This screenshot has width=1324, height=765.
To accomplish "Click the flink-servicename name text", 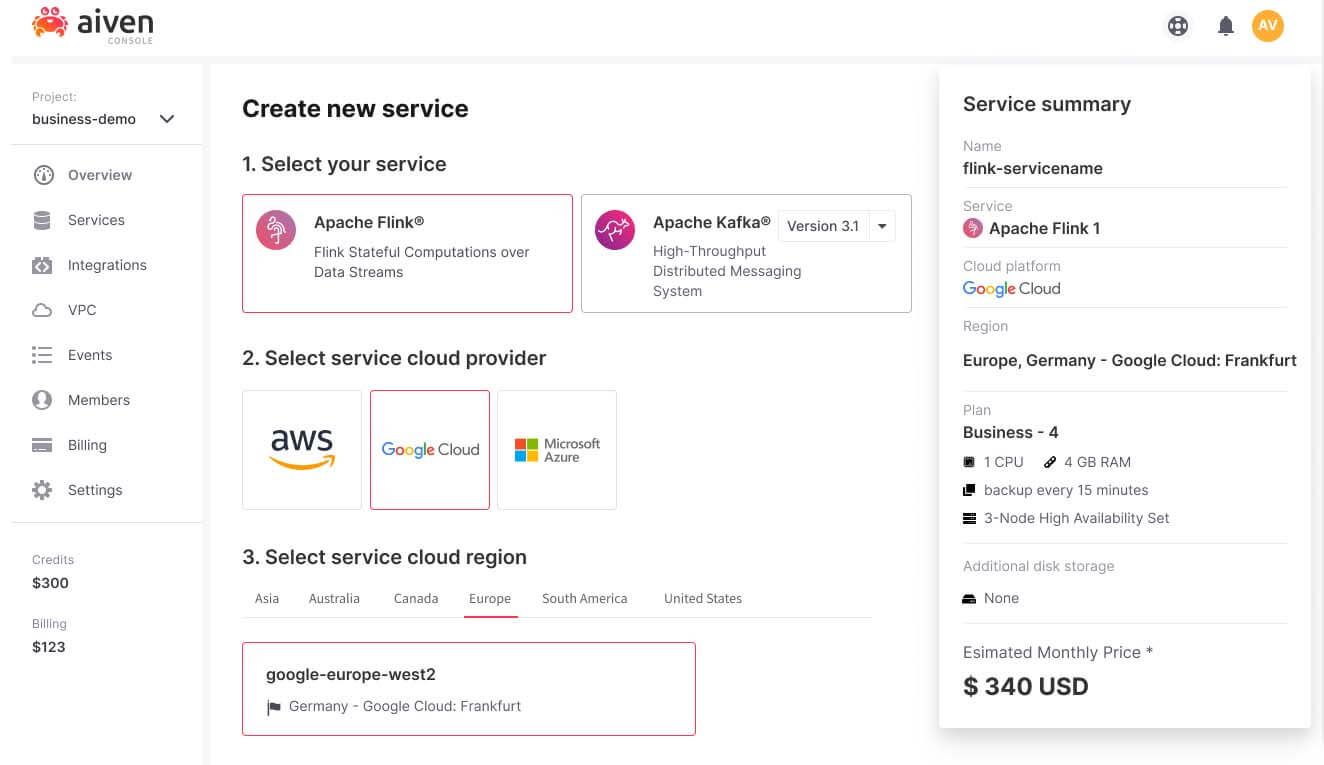I will 1033,168.
